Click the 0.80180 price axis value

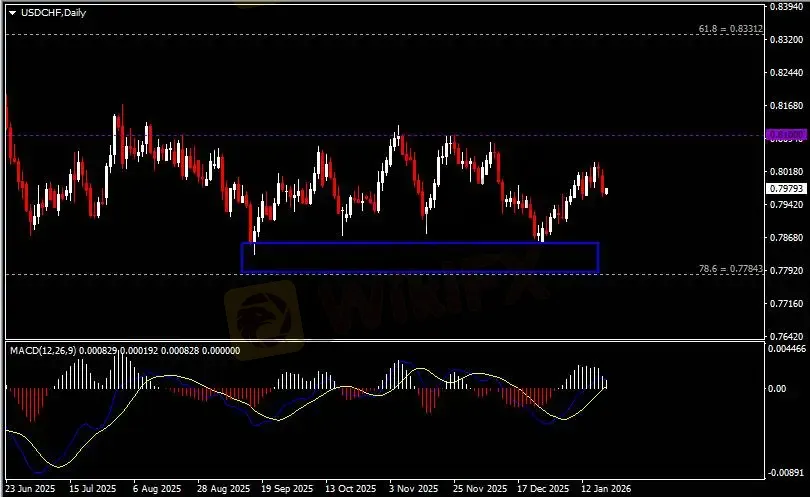786,172
